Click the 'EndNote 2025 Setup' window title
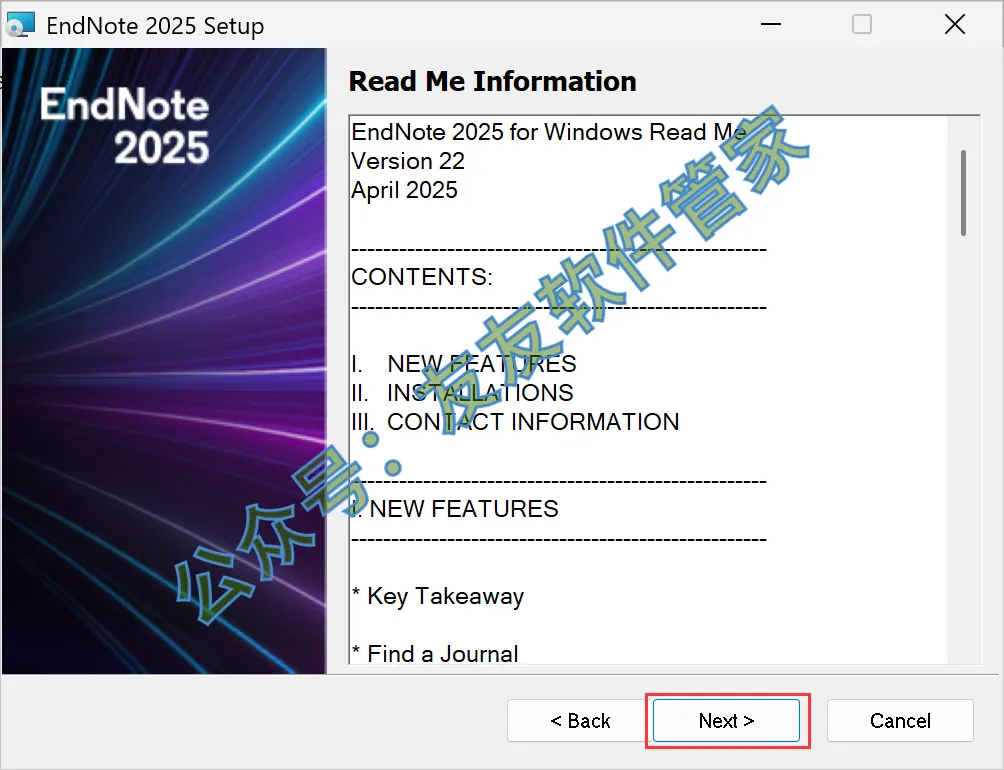This screenshot has height=770, width=1004. (x=155, y=26)
